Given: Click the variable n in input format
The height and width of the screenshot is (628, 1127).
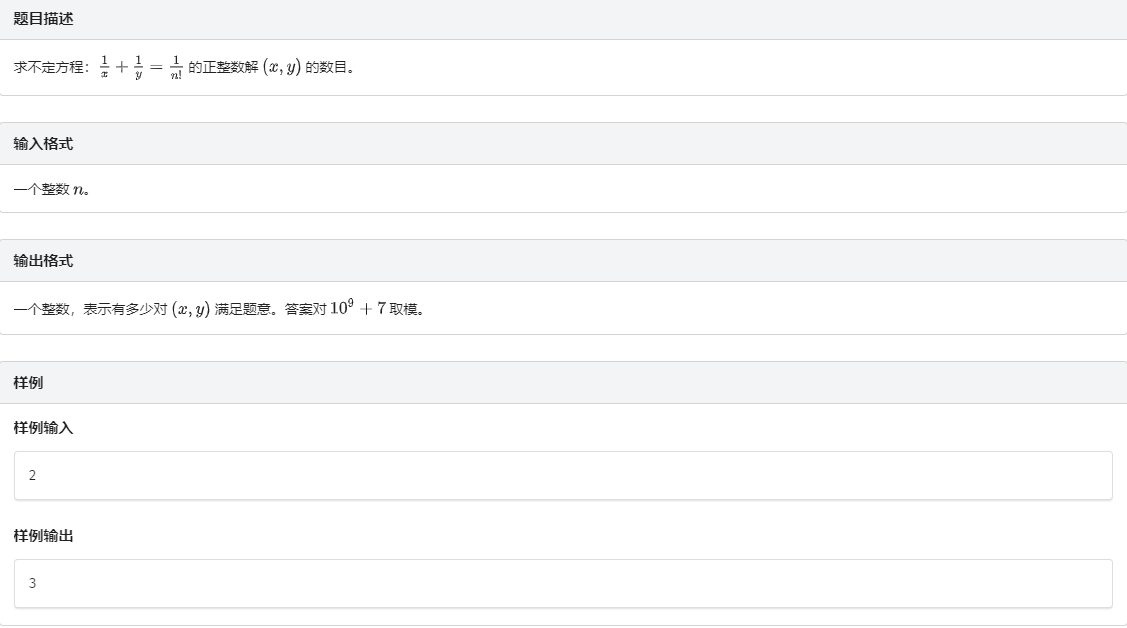Looking at the screenshot, I should [x=78, y=190].
